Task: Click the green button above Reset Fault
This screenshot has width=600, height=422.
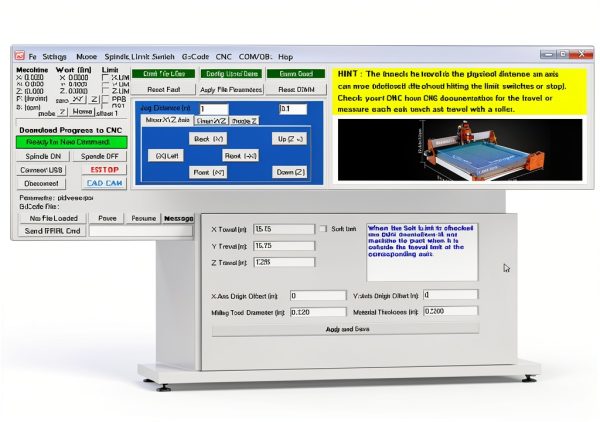Action: coord(163,73)
